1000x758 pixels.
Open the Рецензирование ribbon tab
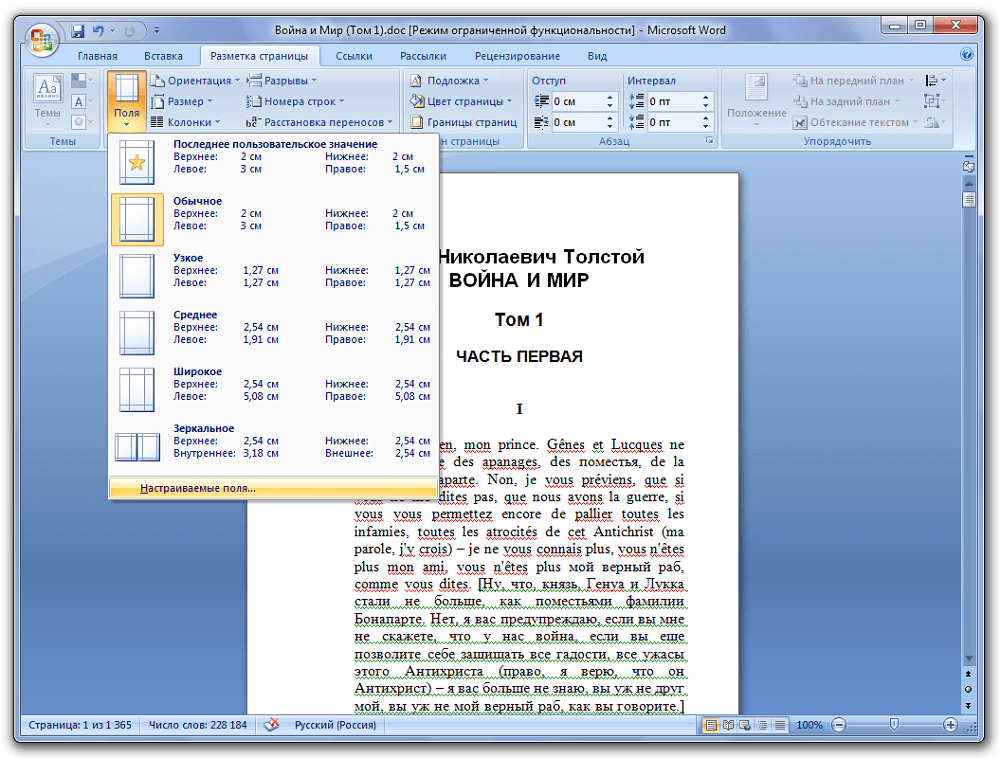tap(517, 56)
